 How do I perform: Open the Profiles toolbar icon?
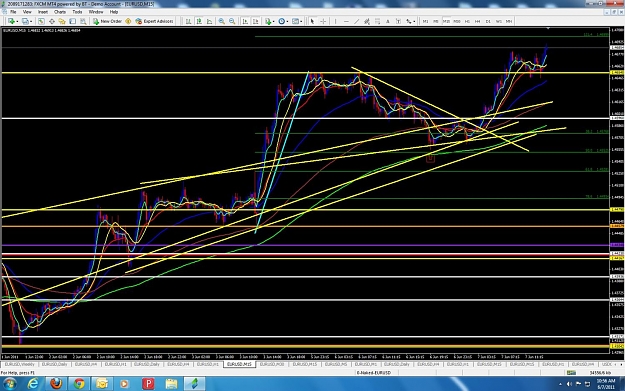pos(25,21)
